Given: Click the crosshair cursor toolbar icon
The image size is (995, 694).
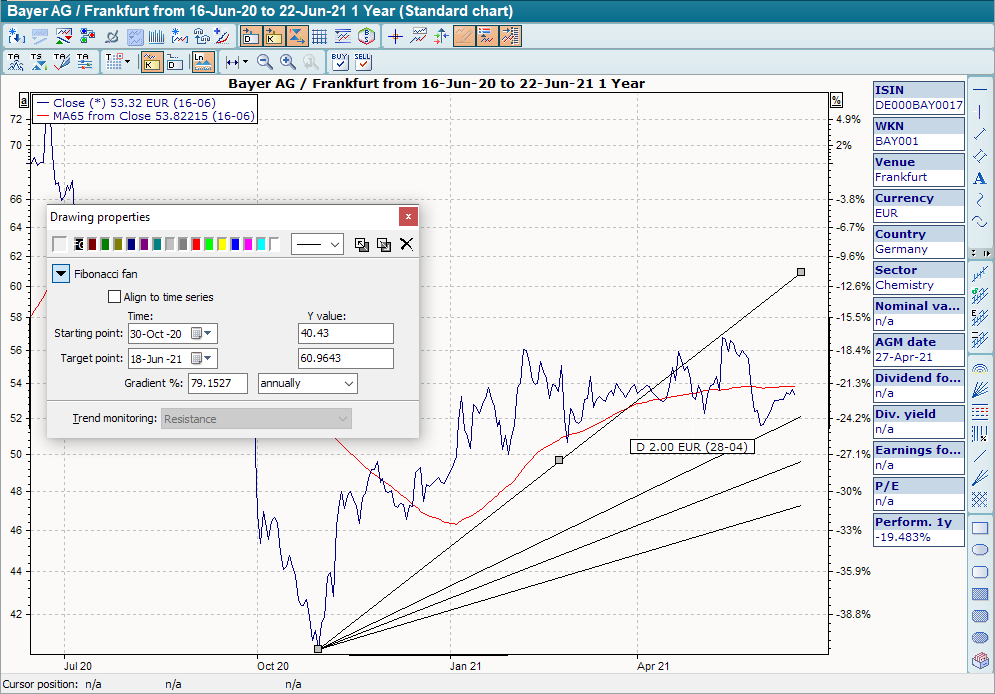Looking at the screenshot, I should (395, 37).
